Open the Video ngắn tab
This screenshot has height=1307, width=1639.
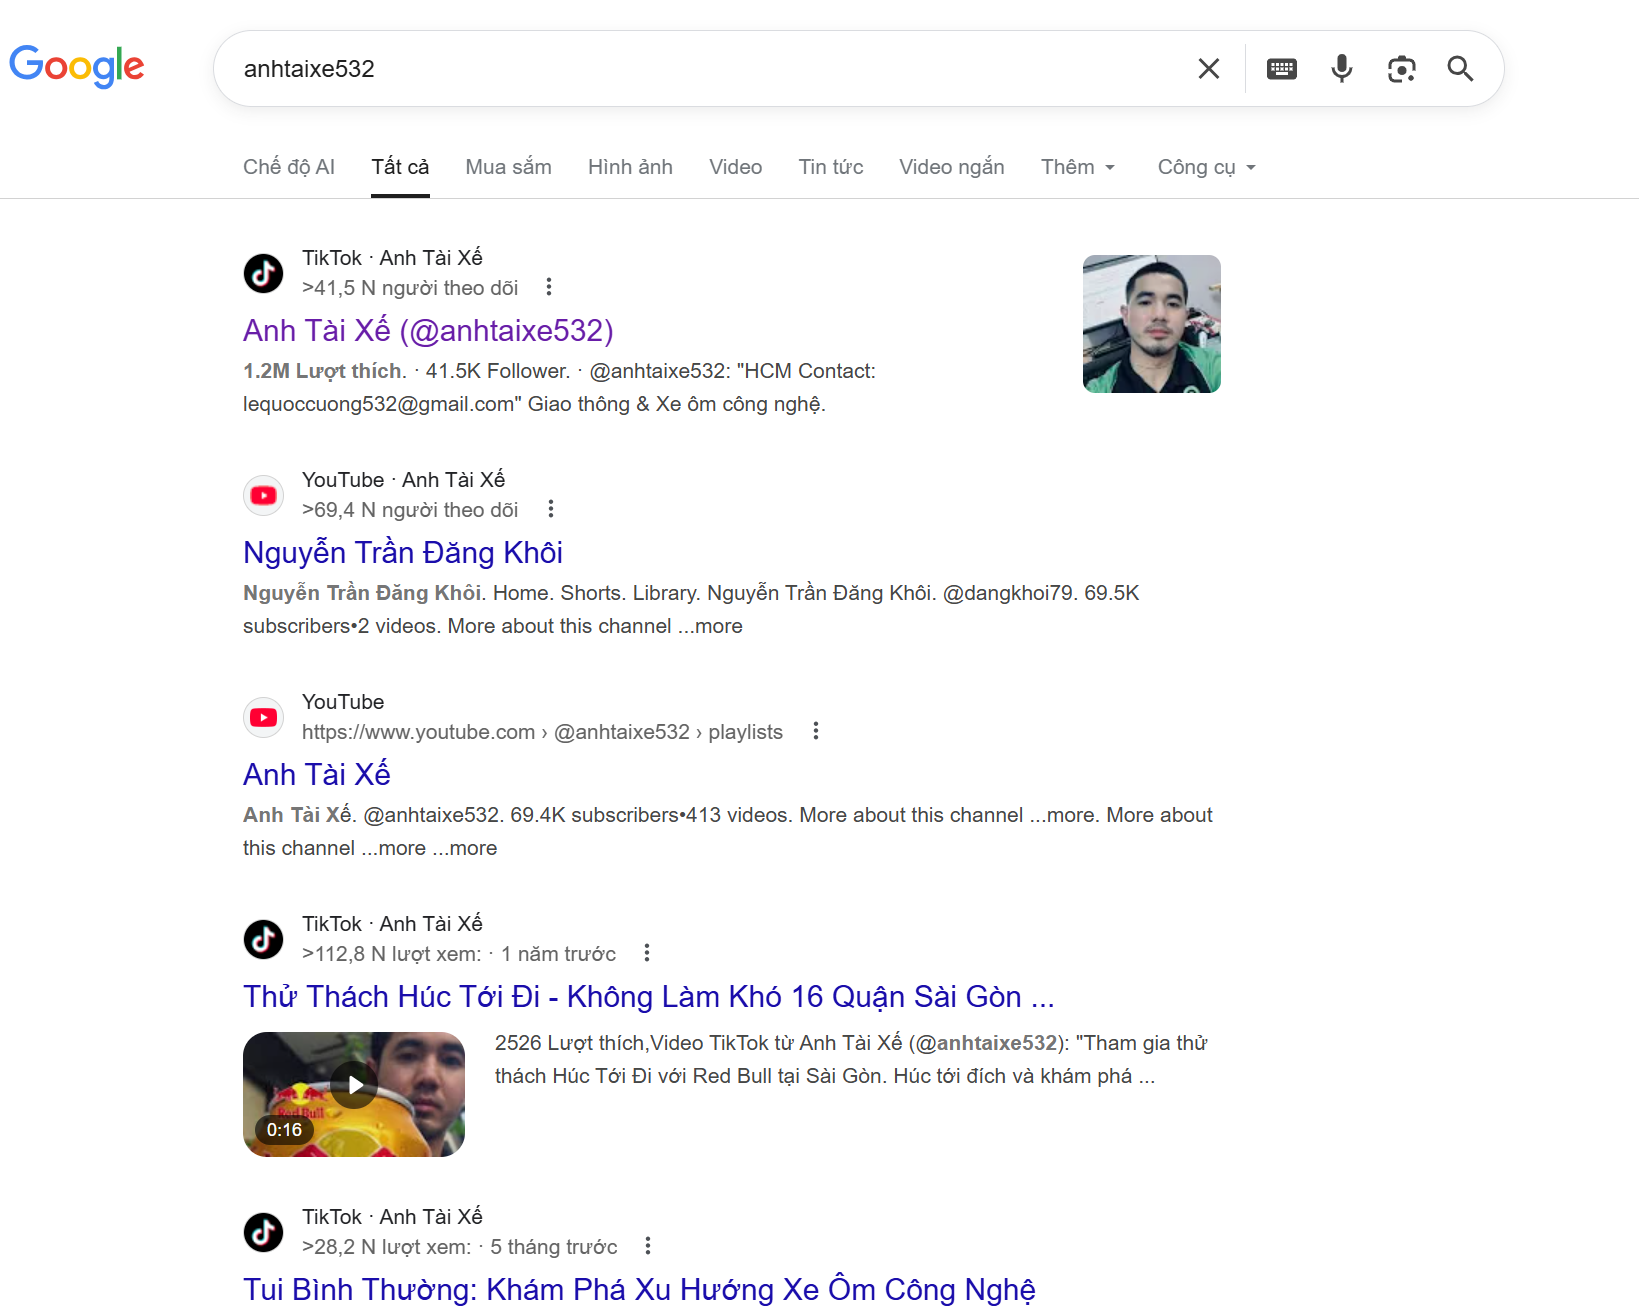click(951, 167)
